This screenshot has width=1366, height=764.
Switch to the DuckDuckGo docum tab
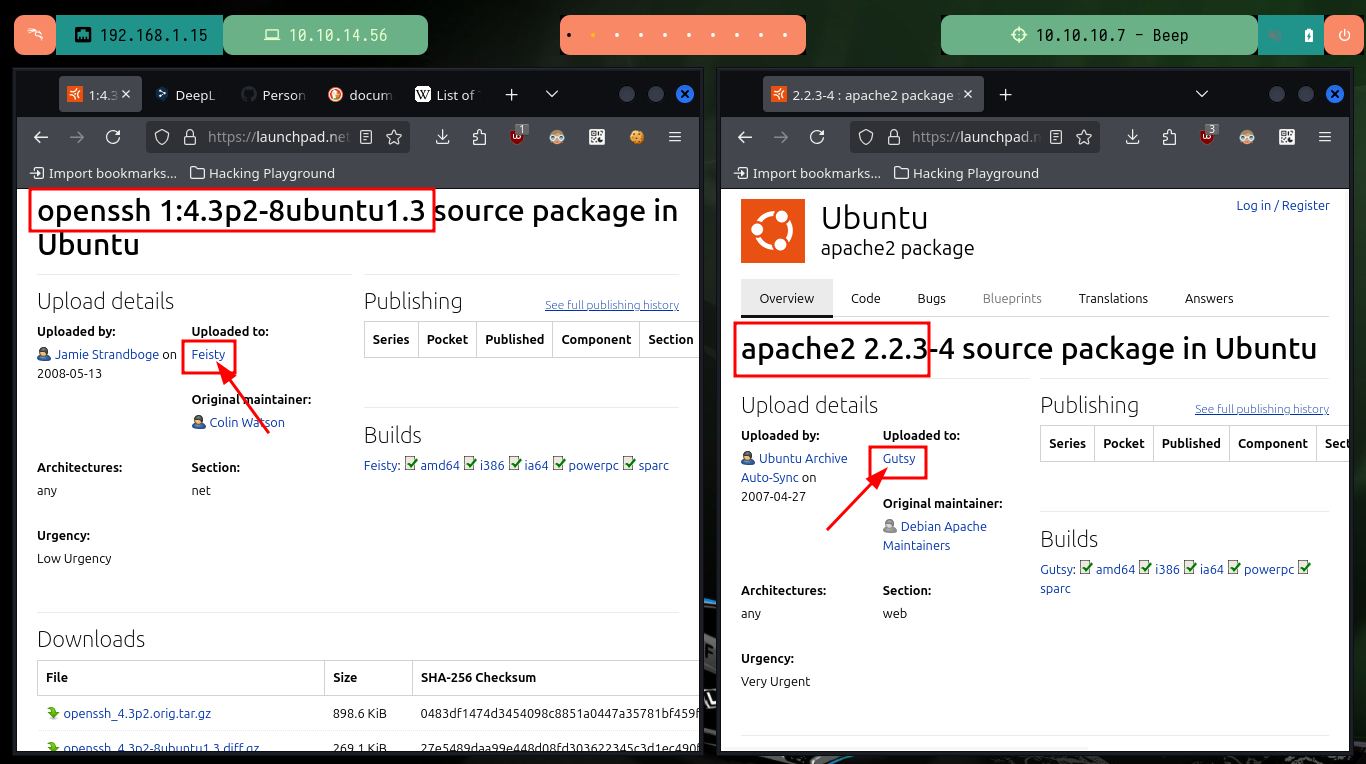pyautogui.click(x=360, y=95)
